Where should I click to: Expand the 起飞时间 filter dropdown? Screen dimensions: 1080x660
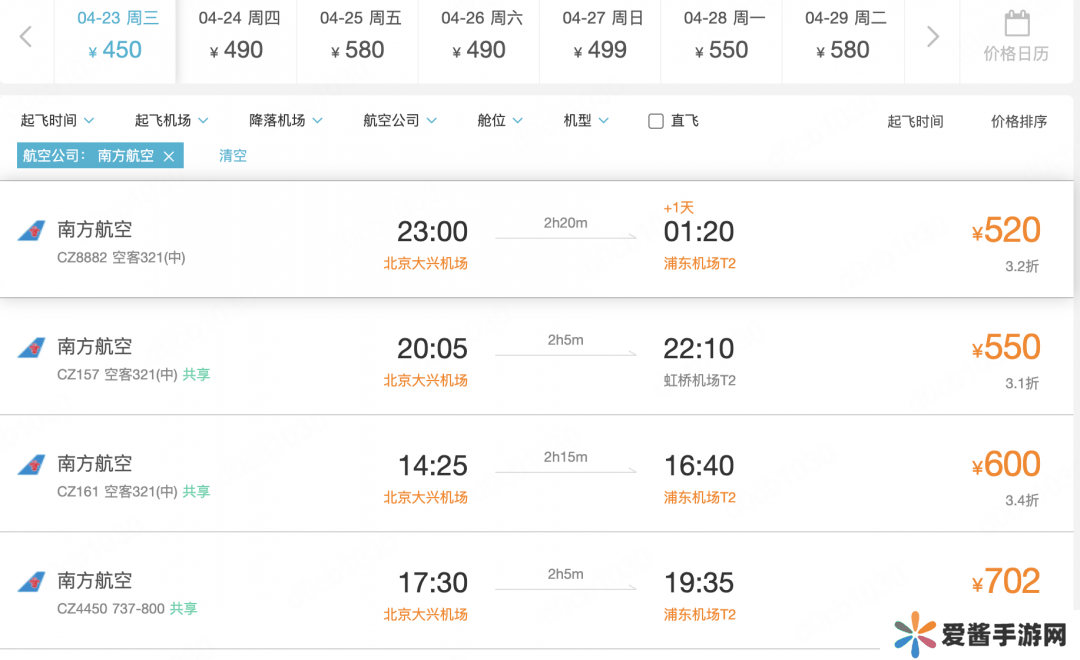[x=57, y=121]
